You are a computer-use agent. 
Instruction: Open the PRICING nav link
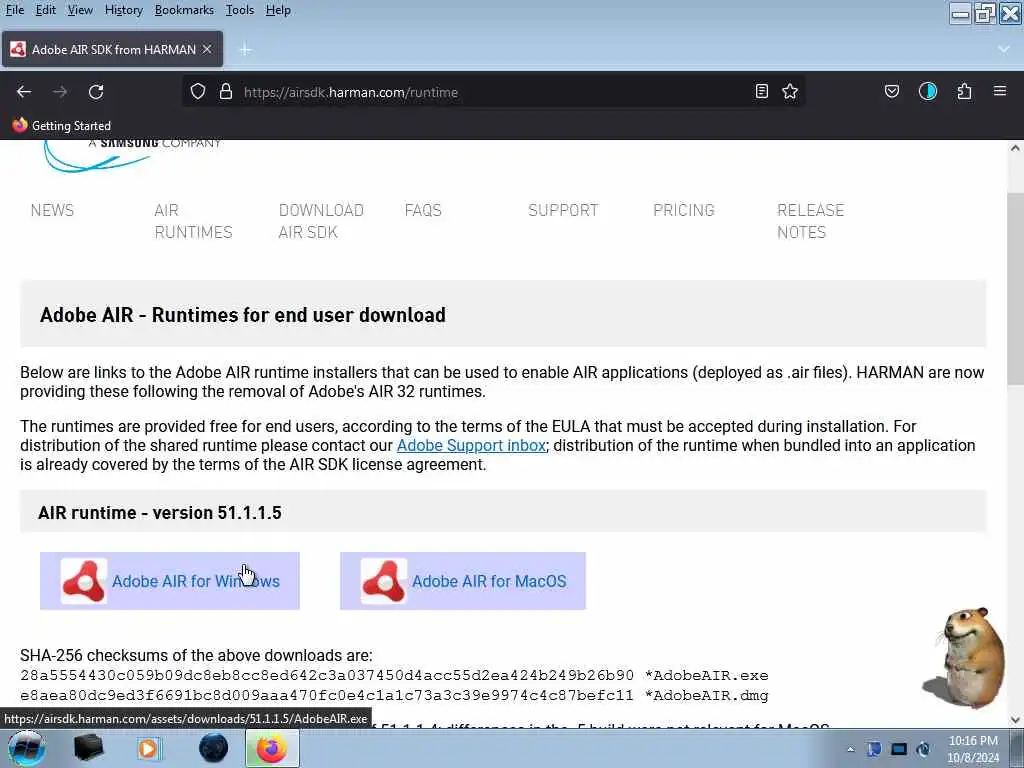click(x=684, y=210)
